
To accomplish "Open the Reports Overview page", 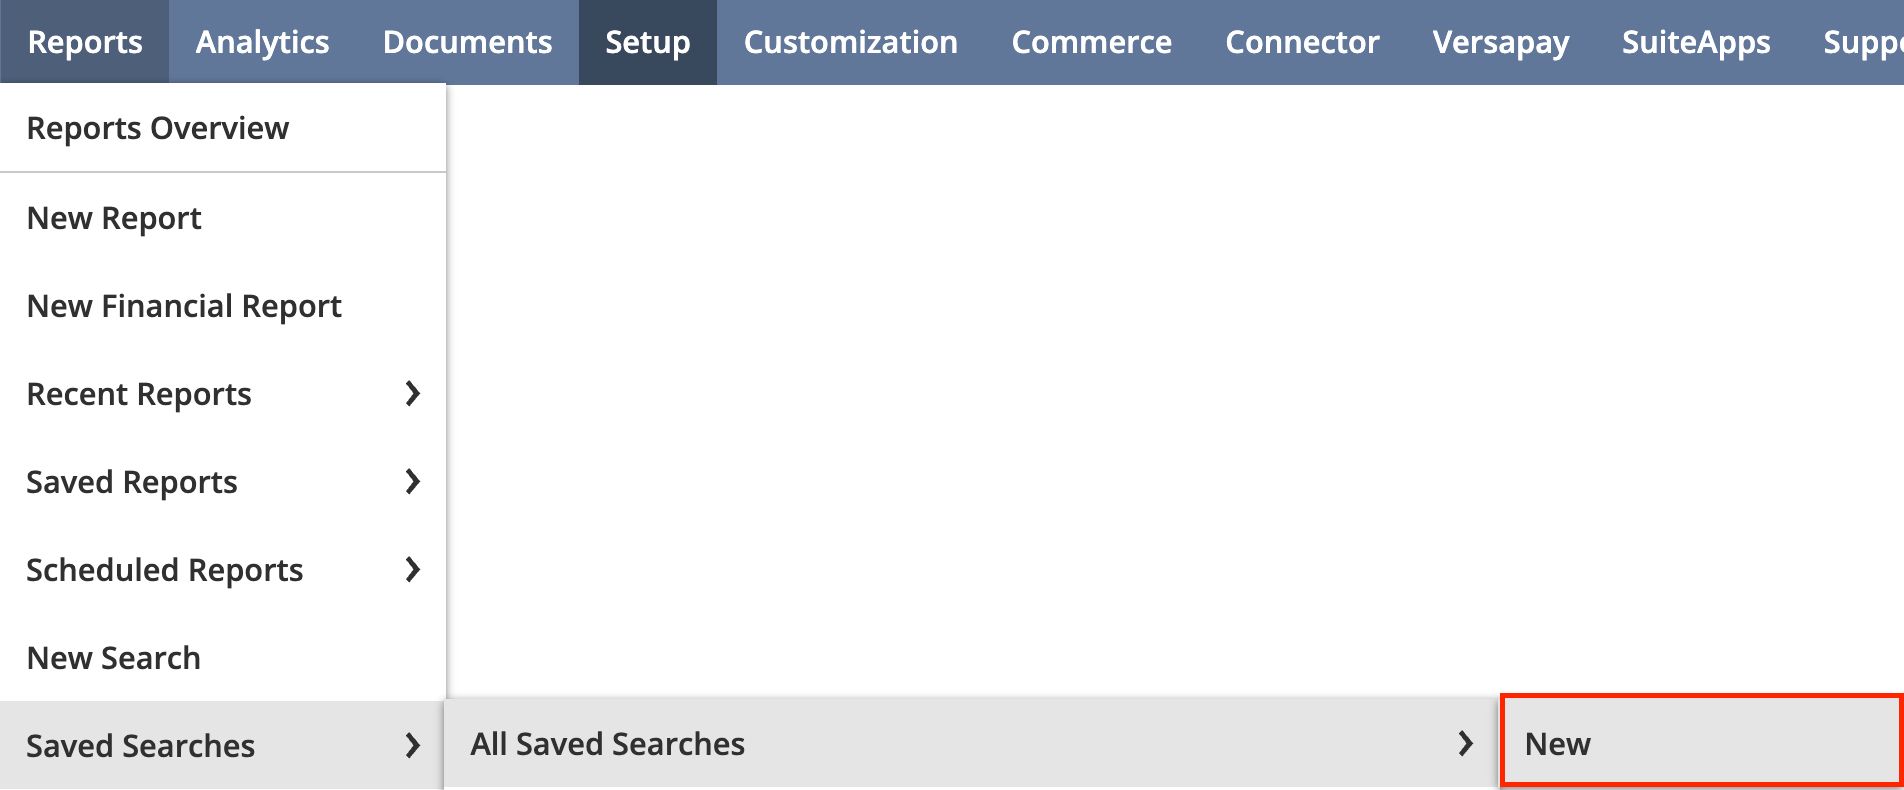I will point(157,127).
